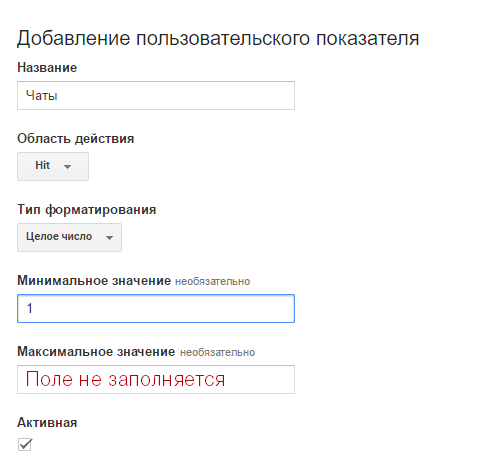Click необязательно hint beside Минимальное значение
Image resolution: width=489 pixels, height=469 pixels.
click(x=213, y=282)
